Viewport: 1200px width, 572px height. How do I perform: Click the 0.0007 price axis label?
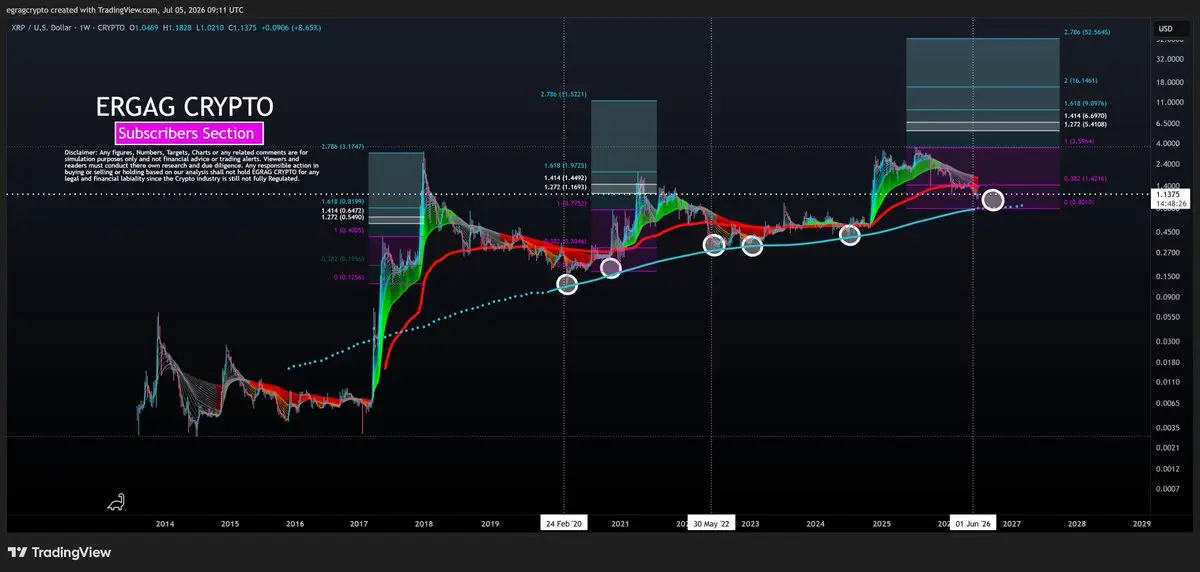tap(1170, 489)
